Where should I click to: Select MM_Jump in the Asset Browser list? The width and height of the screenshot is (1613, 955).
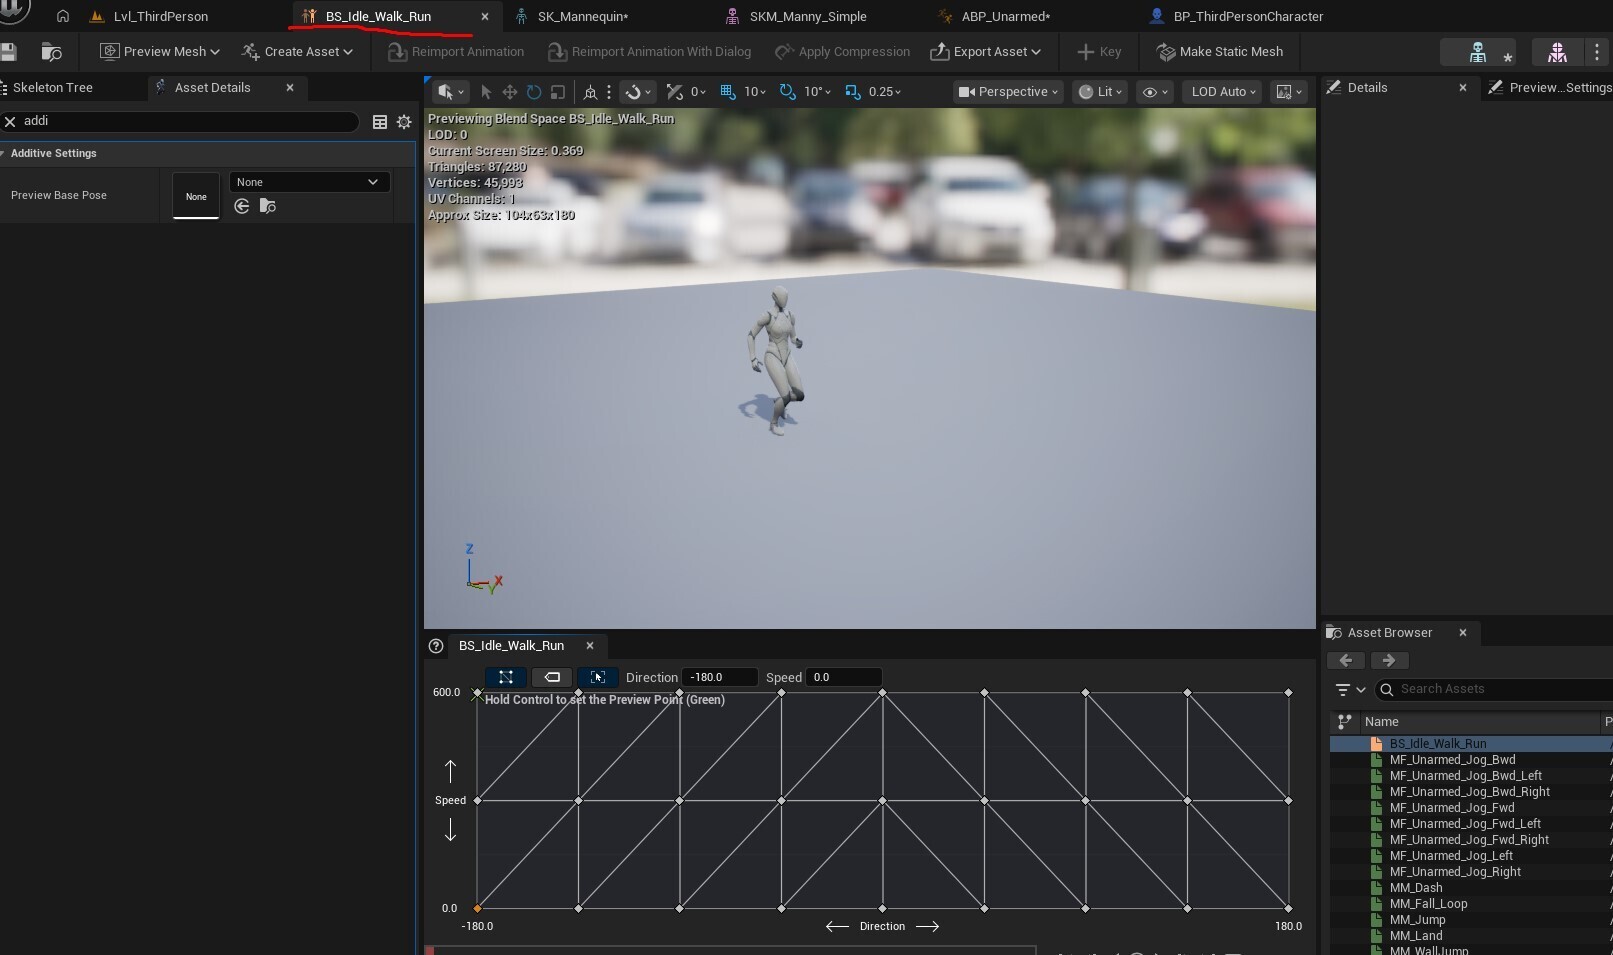1417,920
